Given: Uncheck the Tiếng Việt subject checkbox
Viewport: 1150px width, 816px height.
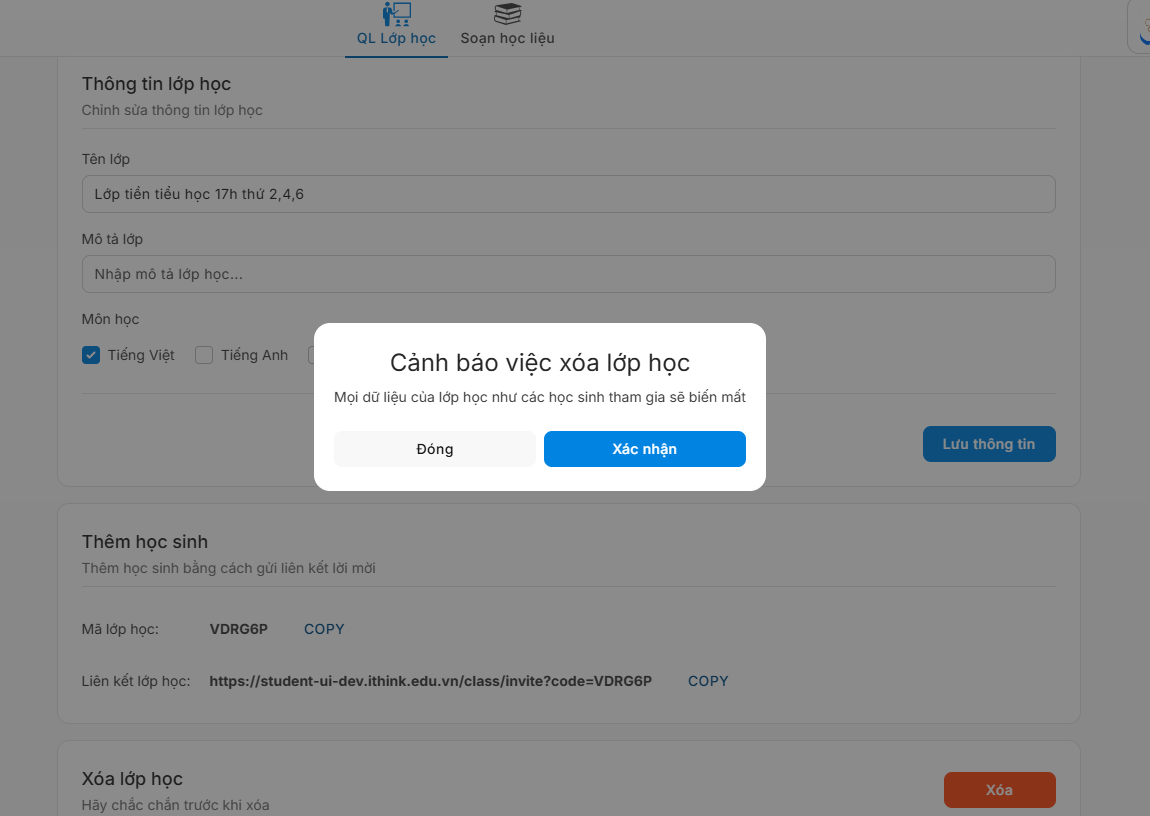Looking at the screenshot, I should pos(91,354).
